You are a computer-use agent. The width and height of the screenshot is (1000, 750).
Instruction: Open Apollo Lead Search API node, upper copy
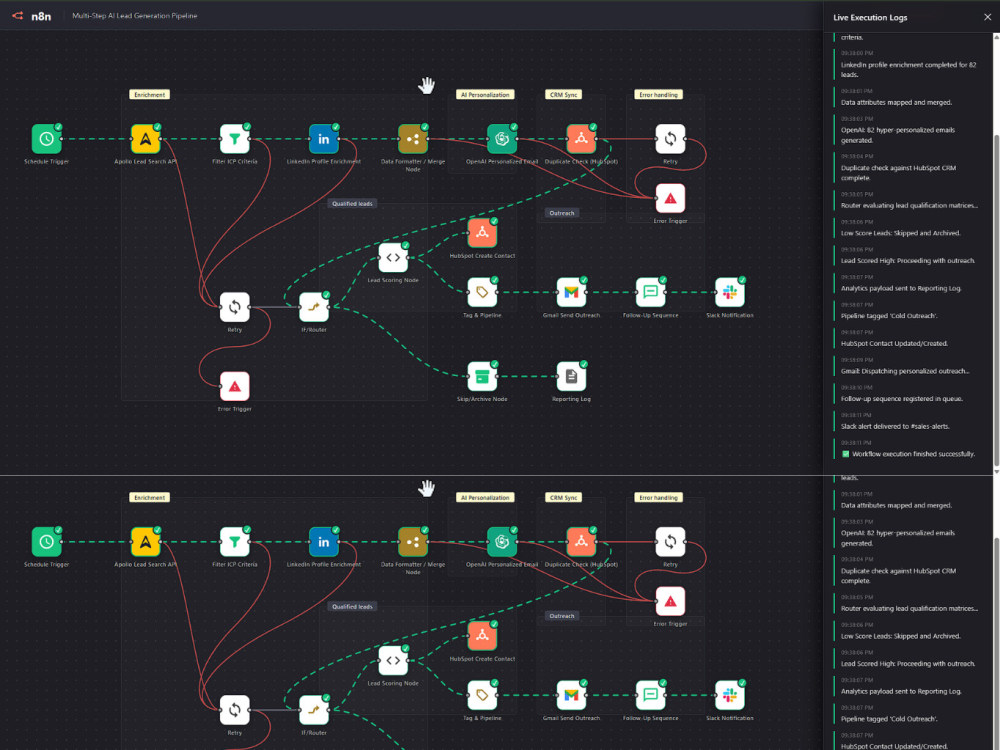tap(145, 139)
